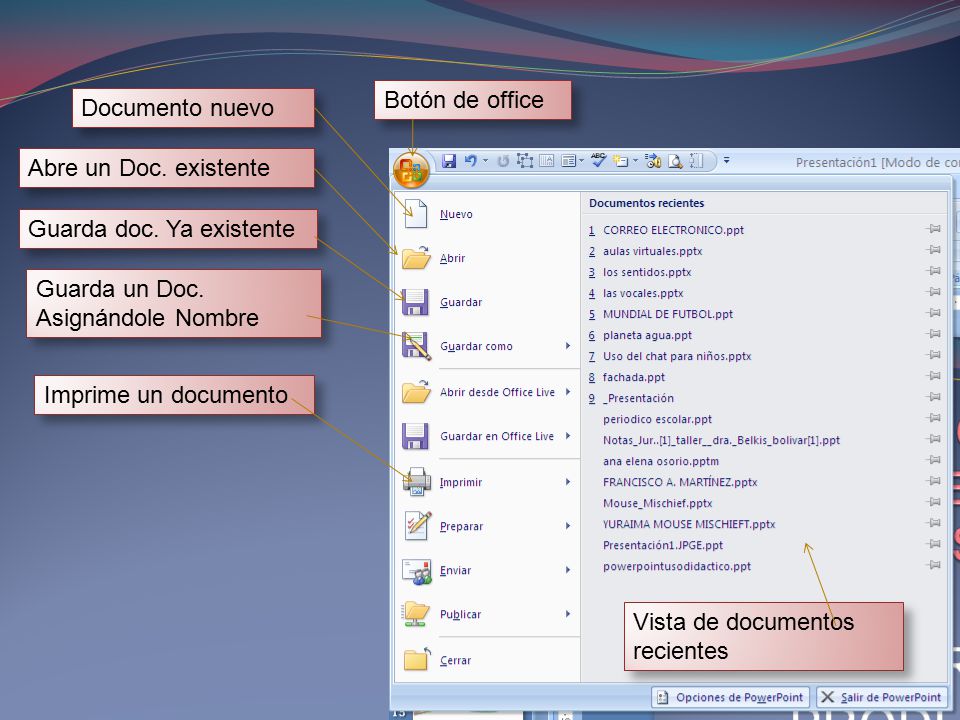The height and width of the screenshot is (720, 960).
Task: Expand the Enviar submenu arrow
Action: [x=569, y=570]
